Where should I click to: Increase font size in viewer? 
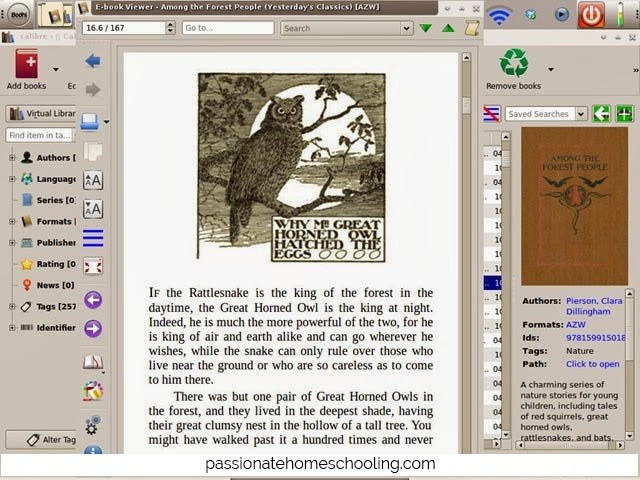(x=93, y=180)
